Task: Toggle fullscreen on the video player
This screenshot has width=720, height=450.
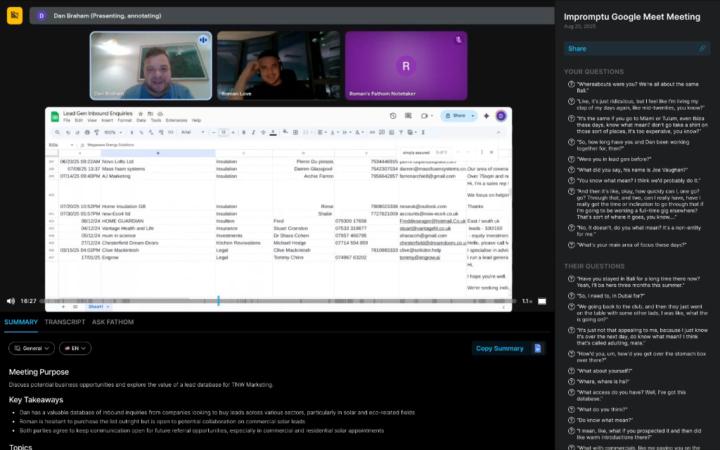Action: 543,300
